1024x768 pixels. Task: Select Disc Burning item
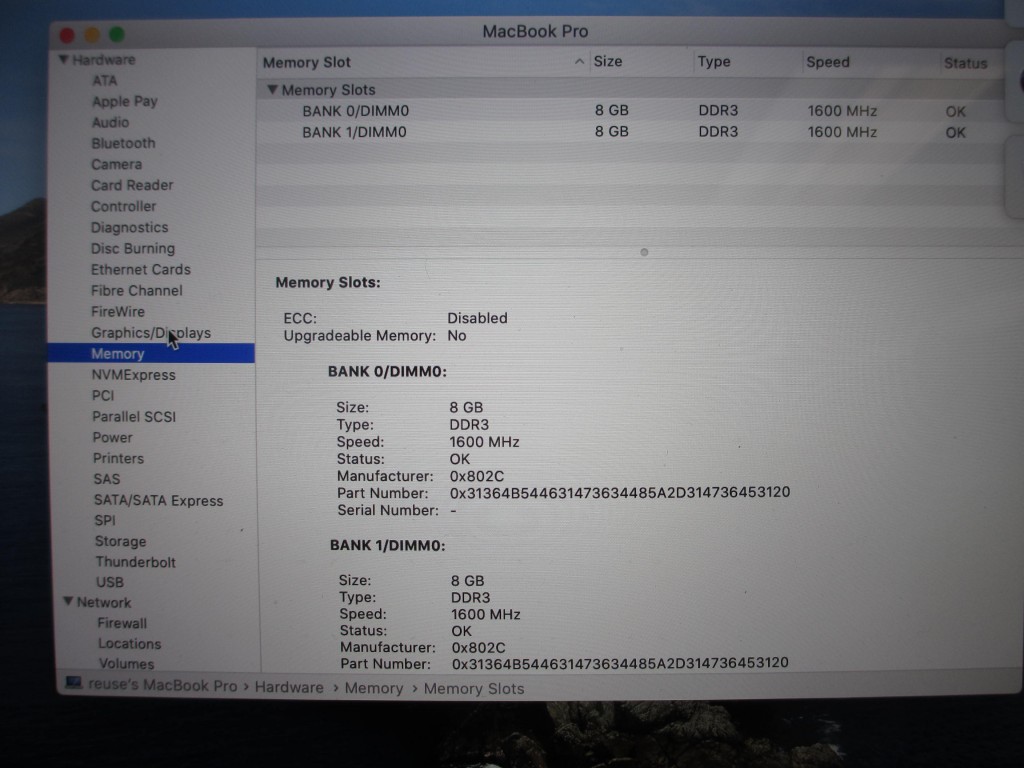point(133,248)
